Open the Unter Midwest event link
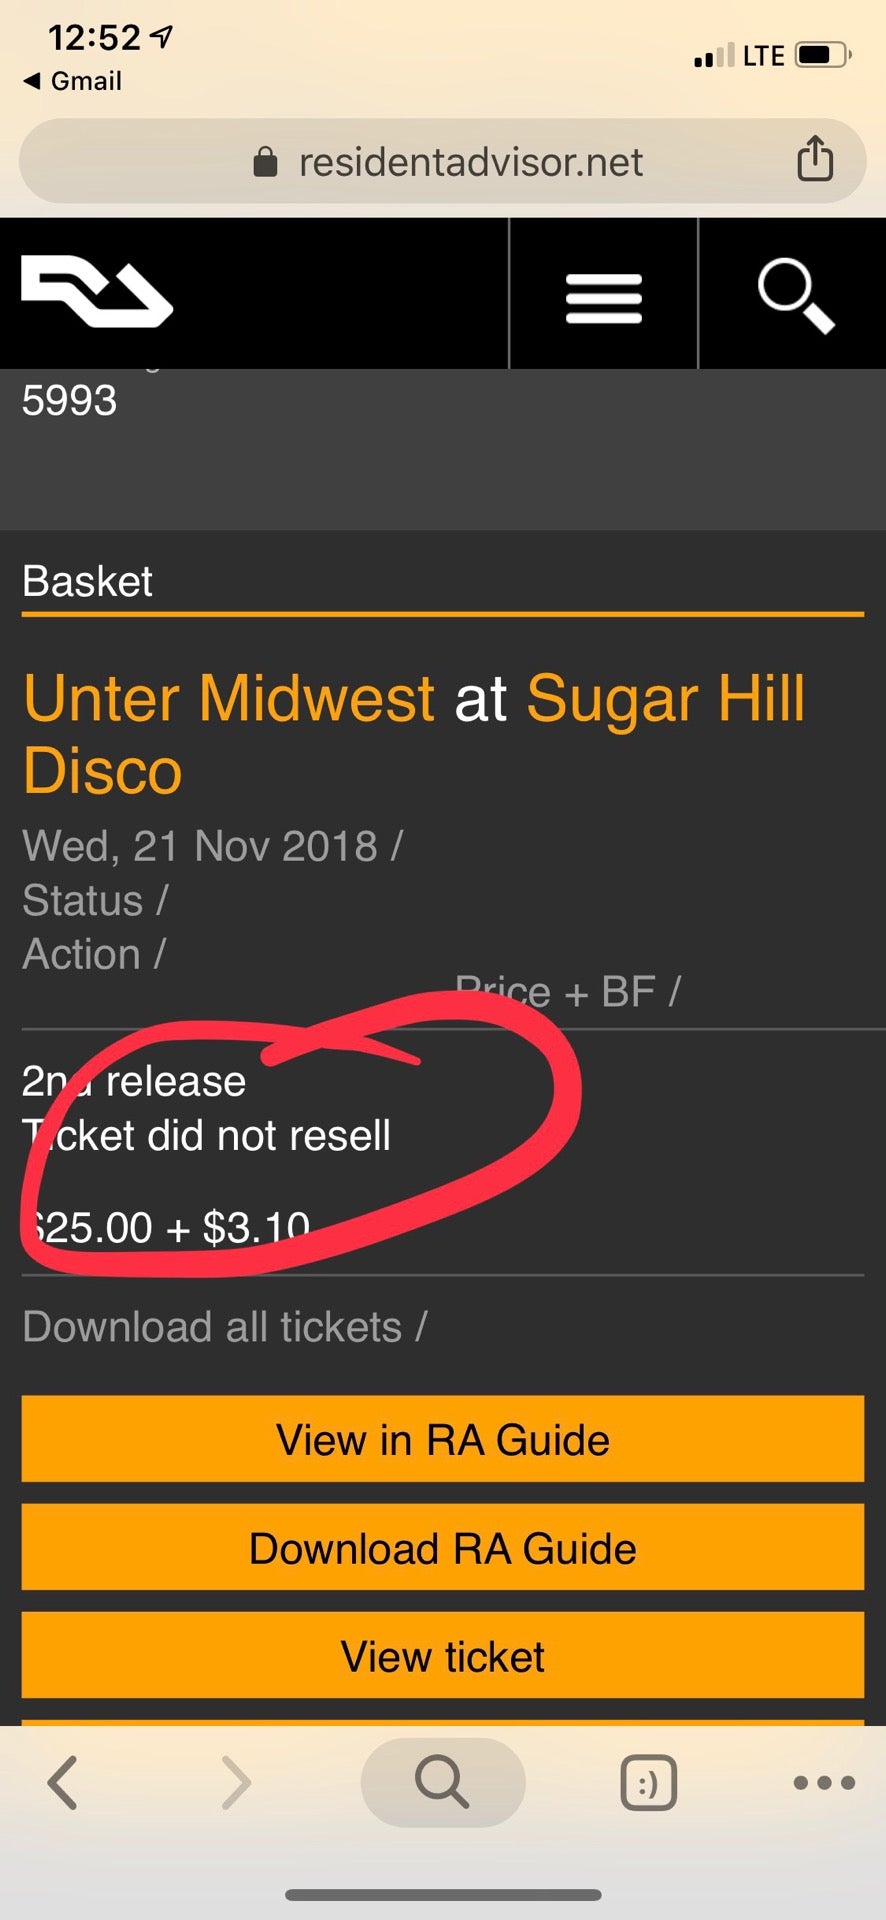The width and height of the screenshot is (886, 1920). pos(229,697)
